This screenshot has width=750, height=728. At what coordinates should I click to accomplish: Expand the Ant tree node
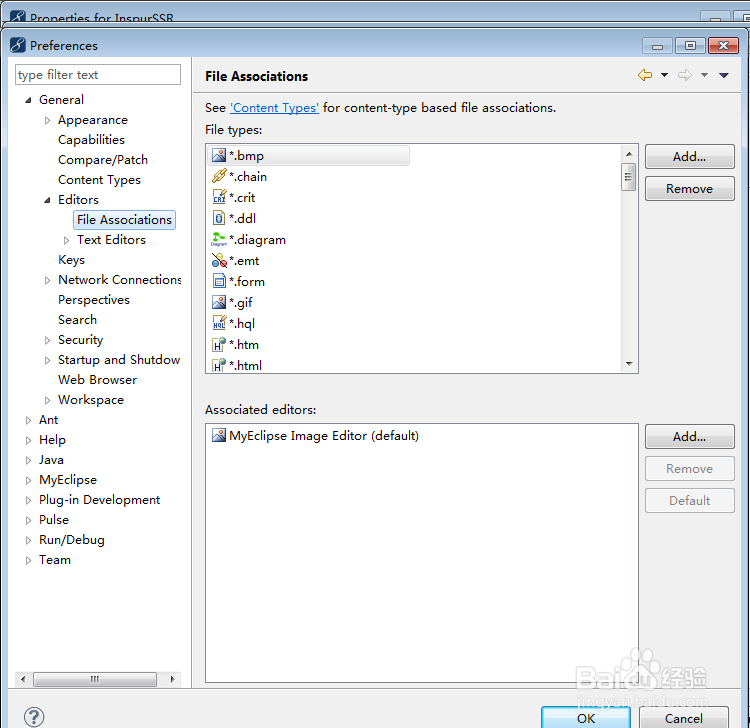28,420
